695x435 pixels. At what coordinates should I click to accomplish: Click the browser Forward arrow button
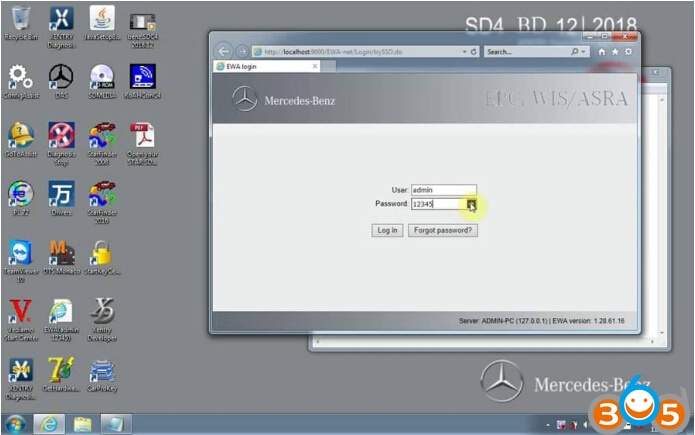(242, 52)
